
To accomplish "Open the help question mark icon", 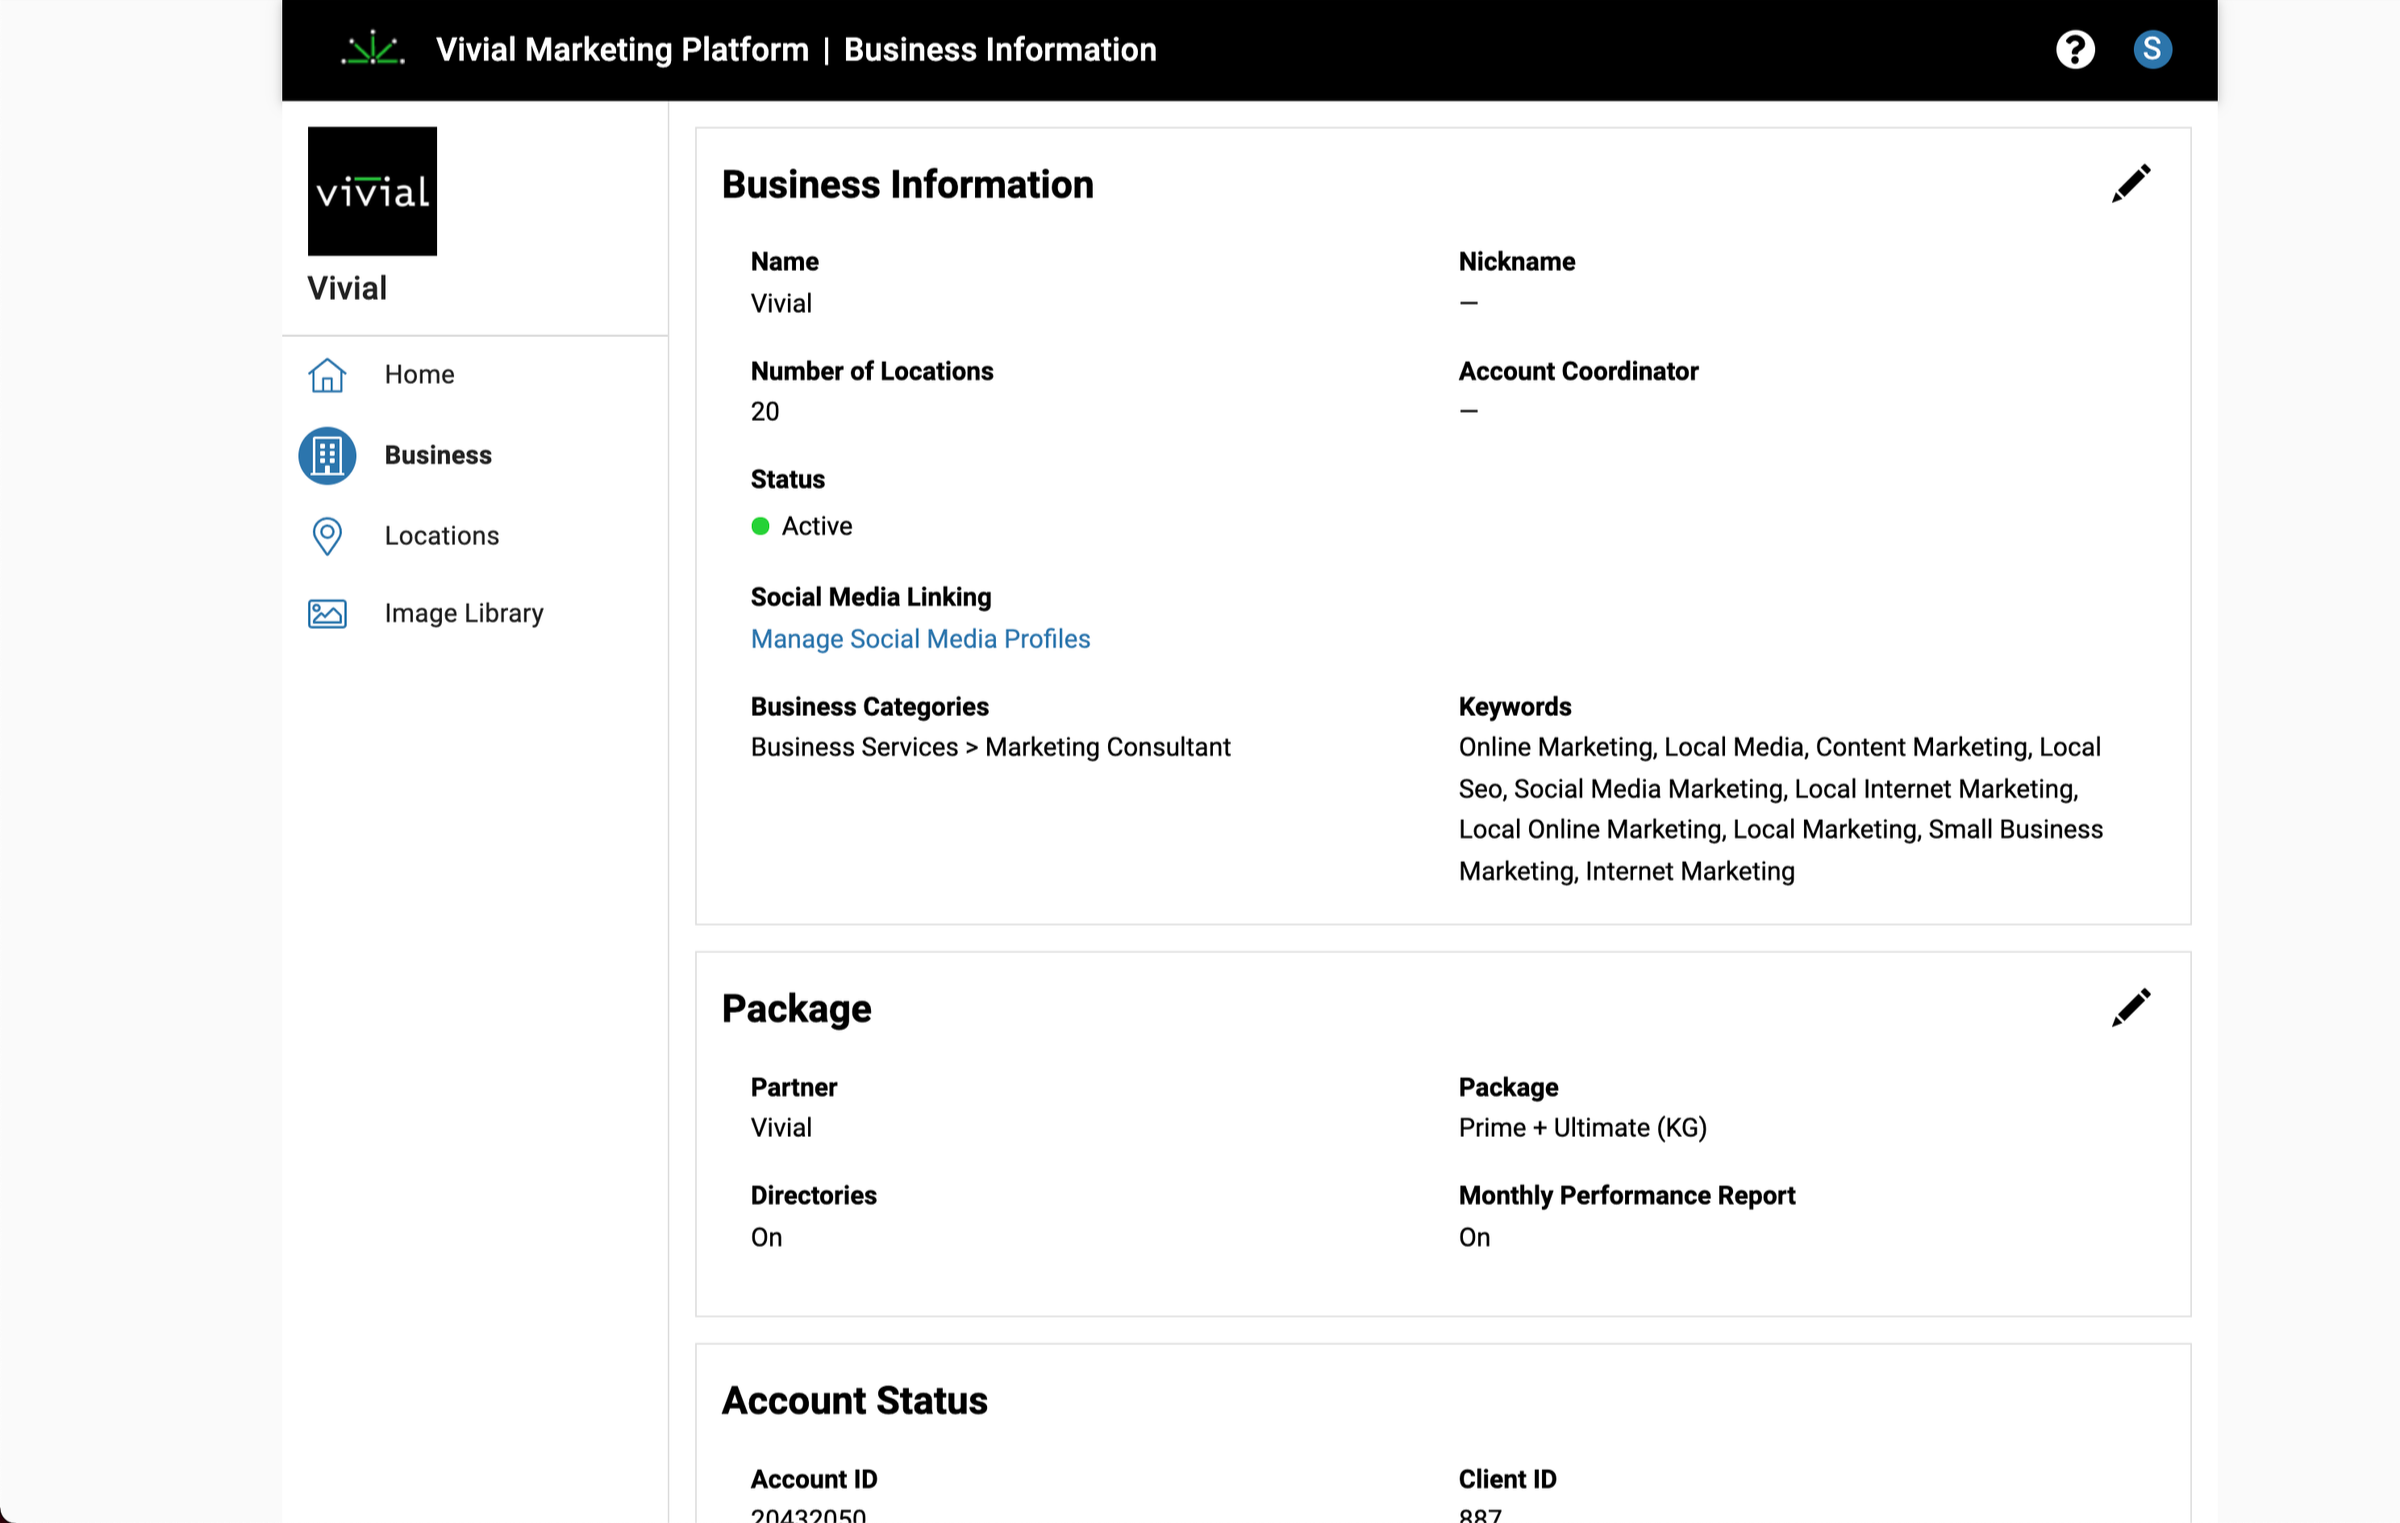I will (x=2075, y=49).
